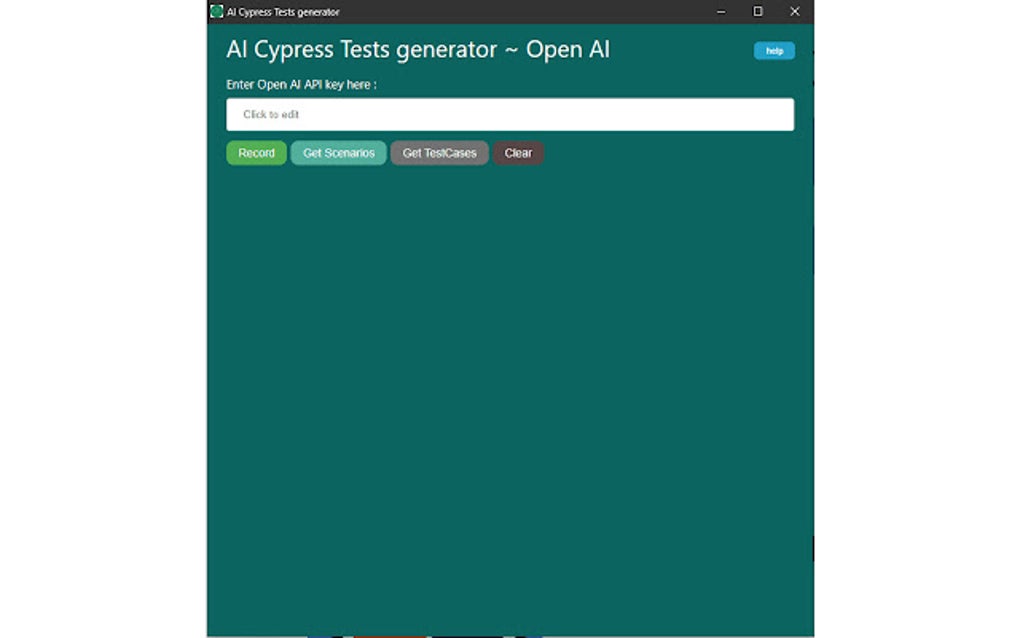This screenshot has height=638, width=1020.
Task: Click the green Record button
Action: pos(256,153)
